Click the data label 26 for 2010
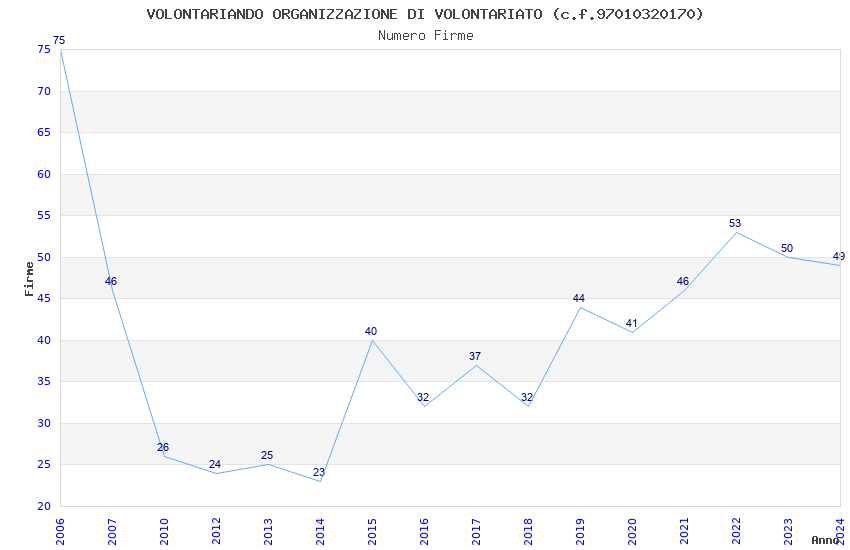This screenshot has width=850, height=550. [x=163, y=448]
